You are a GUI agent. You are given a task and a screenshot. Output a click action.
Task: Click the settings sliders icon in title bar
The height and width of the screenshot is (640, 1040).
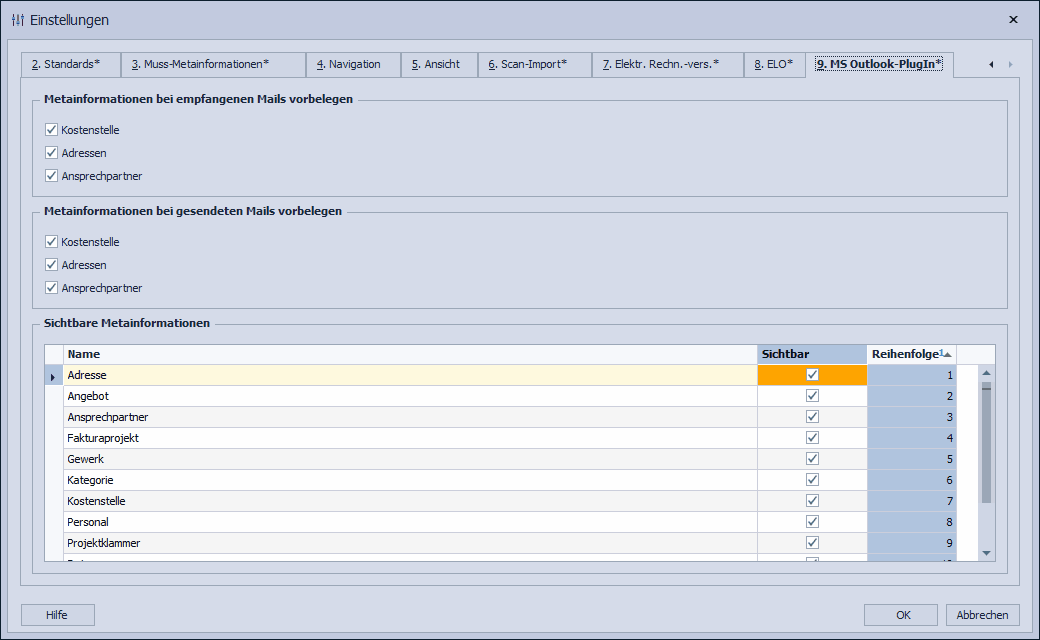pyautogui.click(x=18, y=20)
